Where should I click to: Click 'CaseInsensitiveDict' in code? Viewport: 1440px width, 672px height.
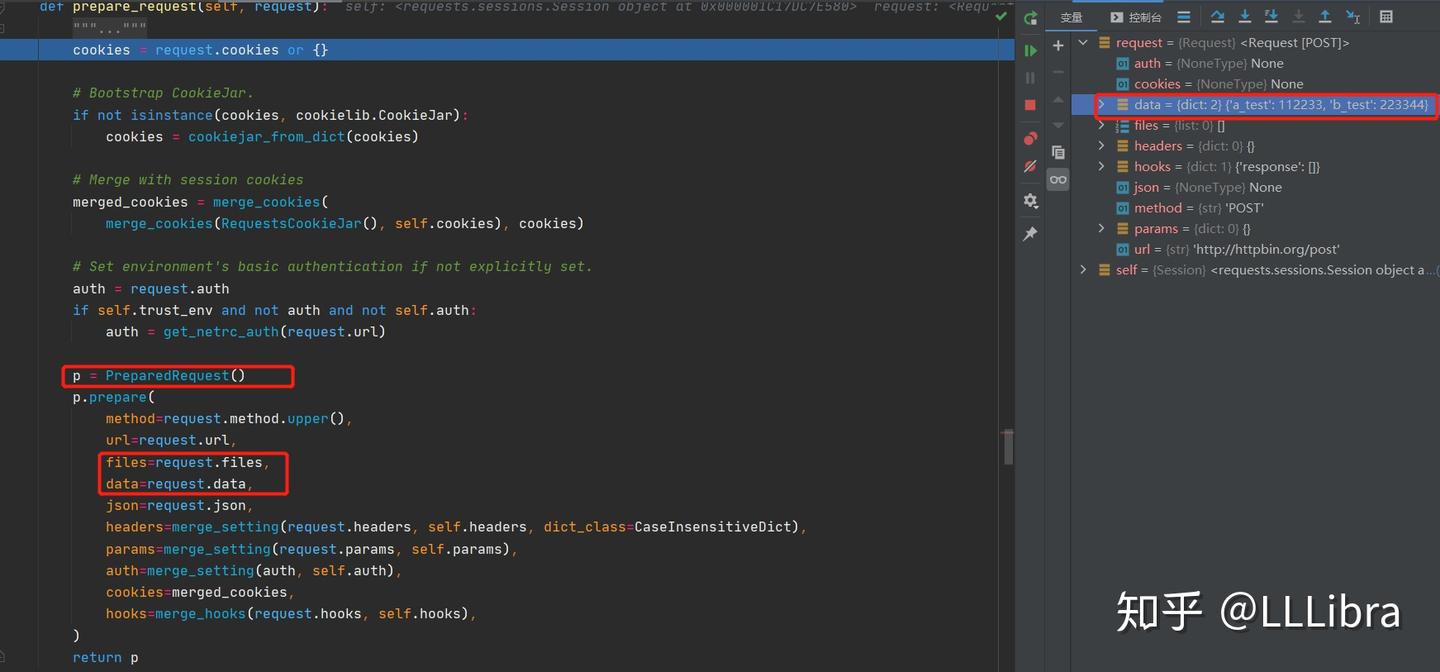[x=713, y=527]
